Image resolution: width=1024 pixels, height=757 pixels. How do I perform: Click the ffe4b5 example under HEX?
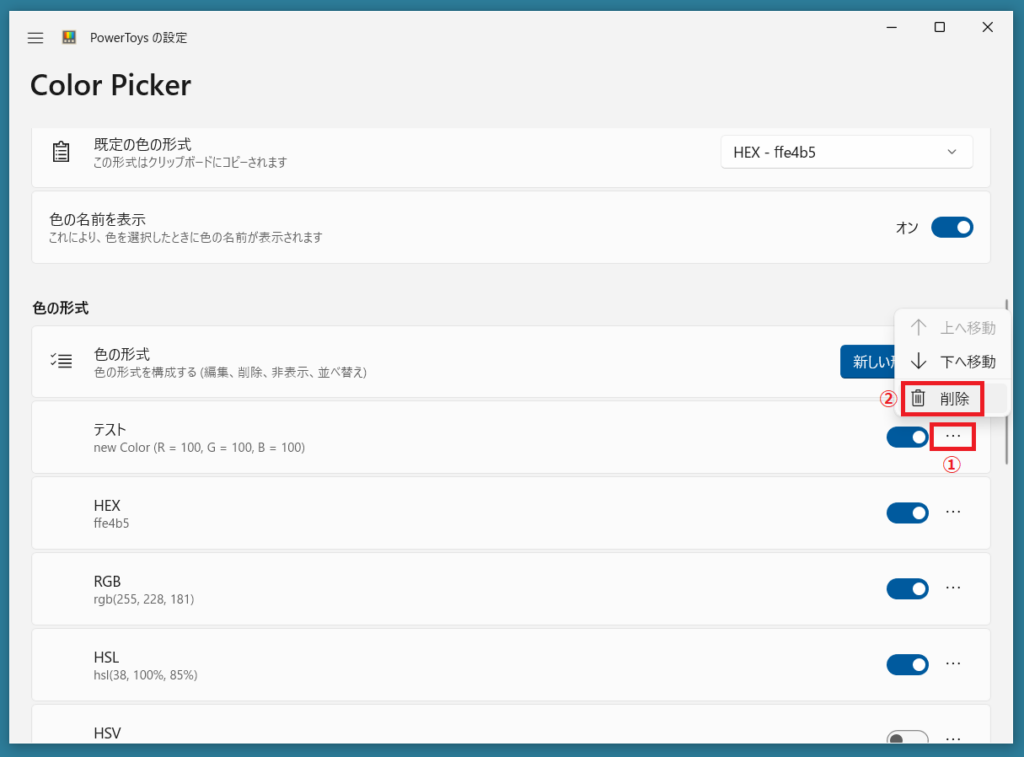coord(111,523)
